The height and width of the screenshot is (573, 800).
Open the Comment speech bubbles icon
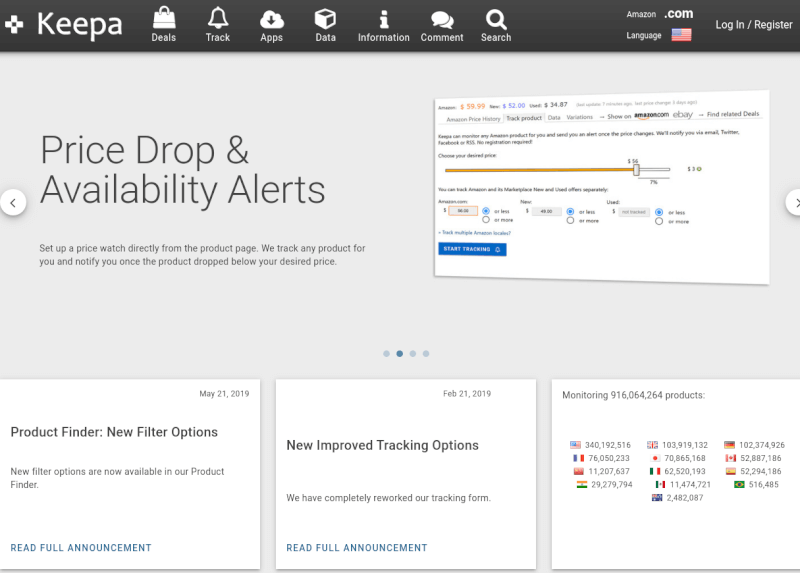(442, 20)
